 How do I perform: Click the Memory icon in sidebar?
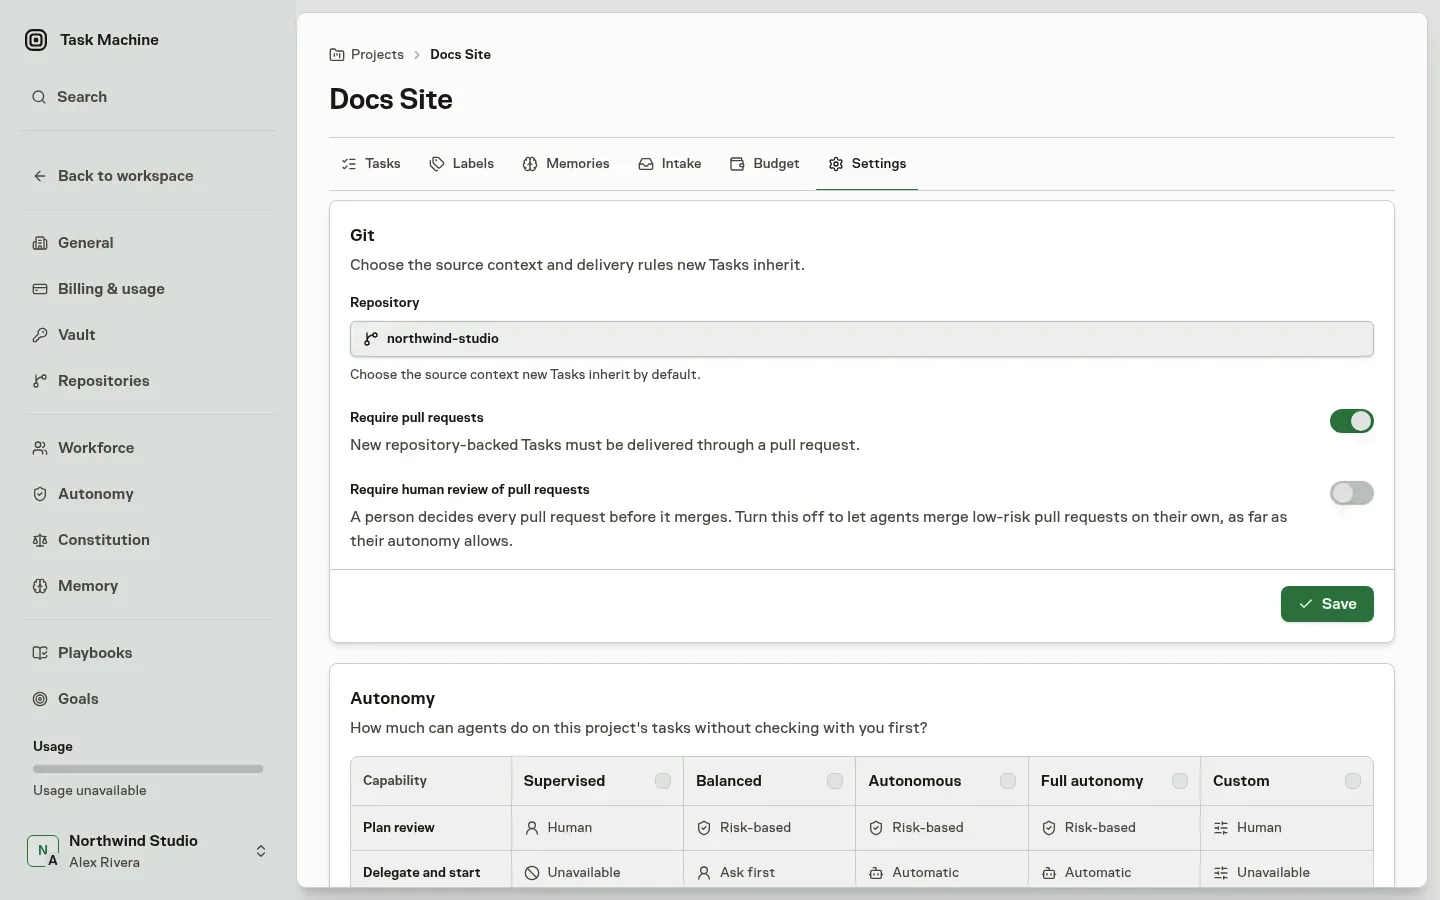tap(40, 586)
